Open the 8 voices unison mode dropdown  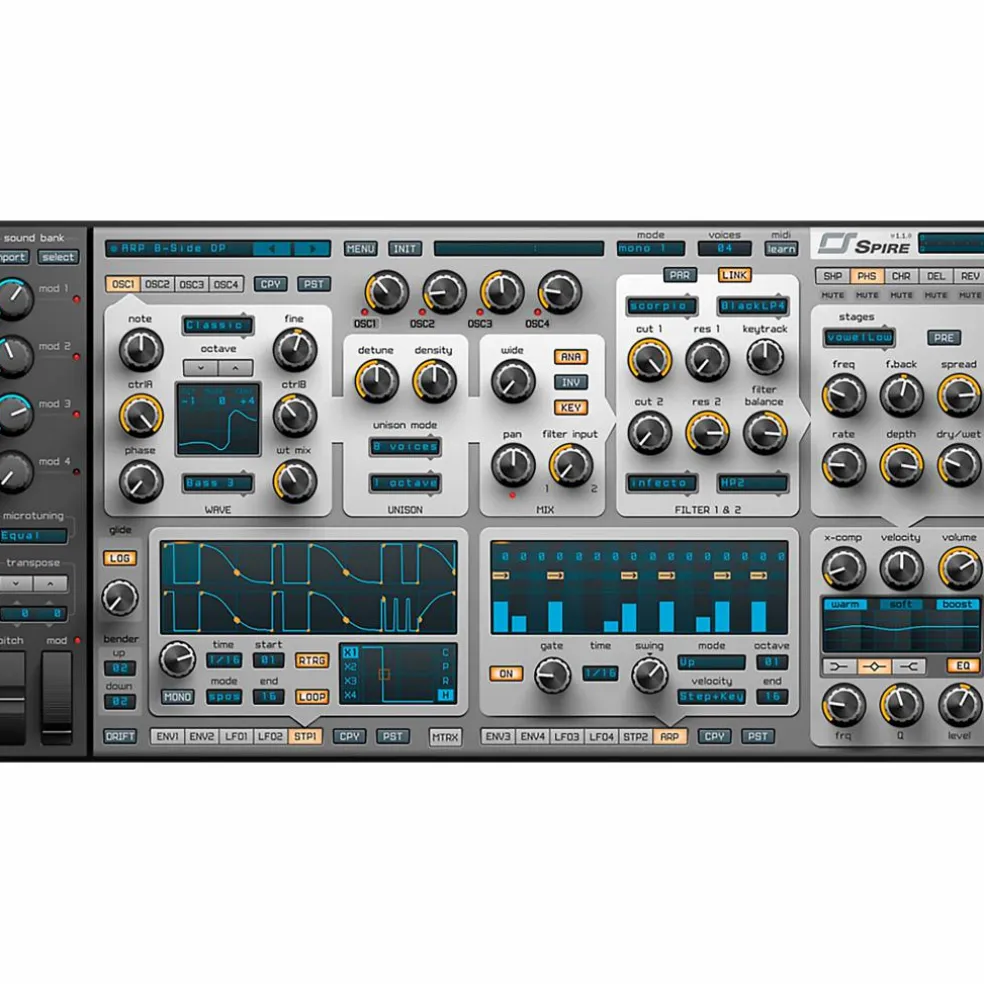(405, 447)
